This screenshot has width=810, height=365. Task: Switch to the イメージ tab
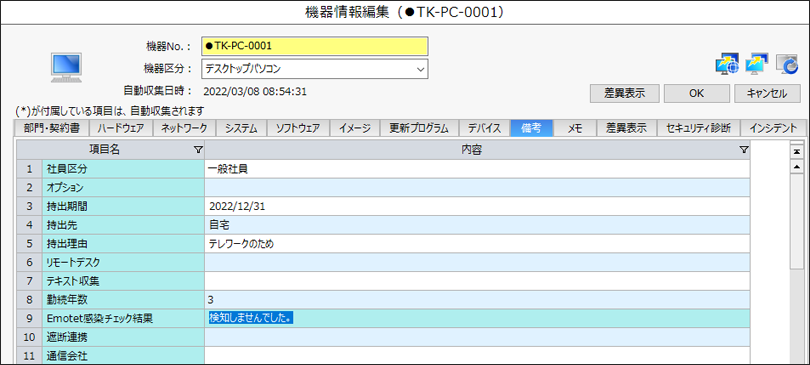click(x=354, y=128)
